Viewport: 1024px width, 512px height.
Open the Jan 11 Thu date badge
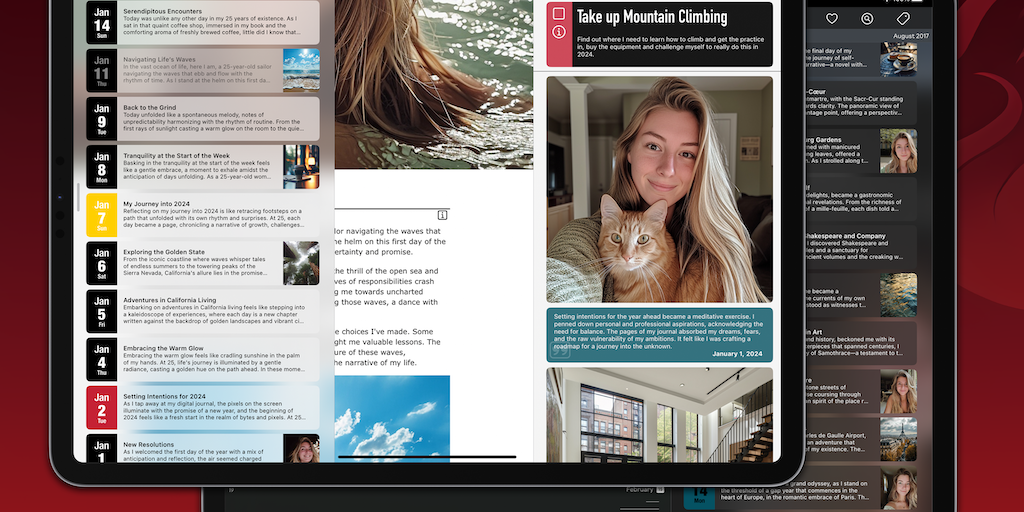(x=101, y=70)
